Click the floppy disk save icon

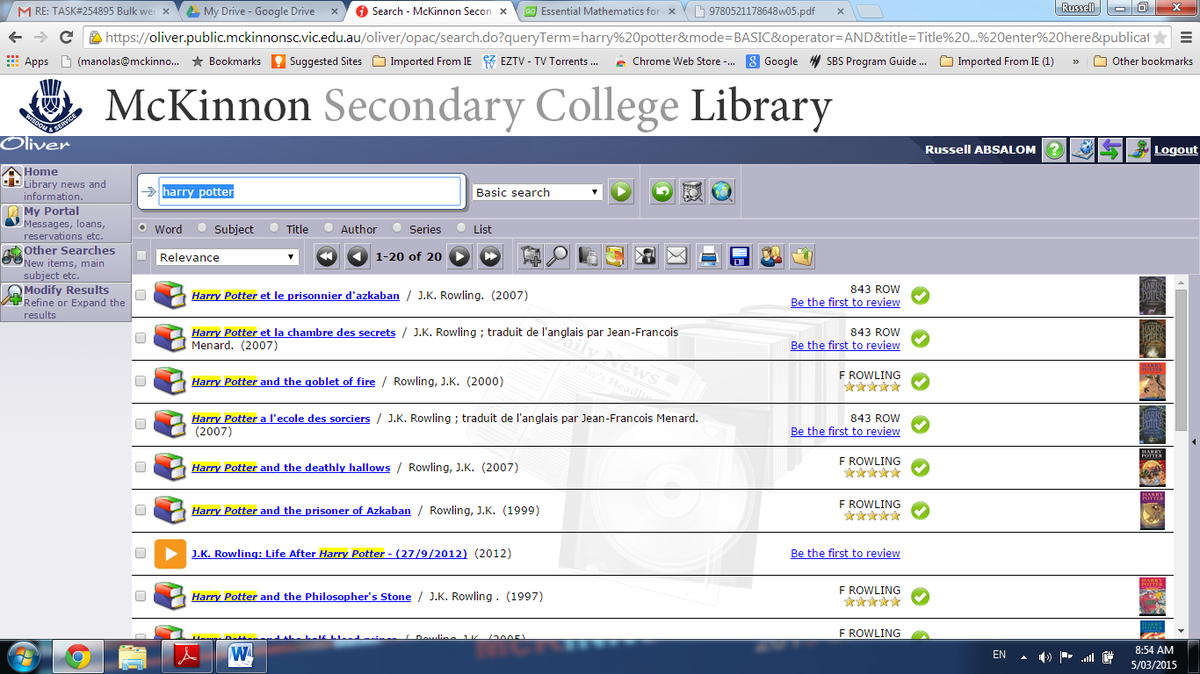click(x=740, y=257)
